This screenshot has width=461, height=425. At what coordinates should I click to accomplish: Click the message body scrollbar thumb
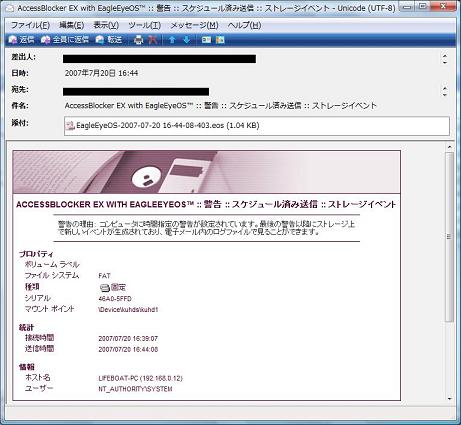(449, 237)
